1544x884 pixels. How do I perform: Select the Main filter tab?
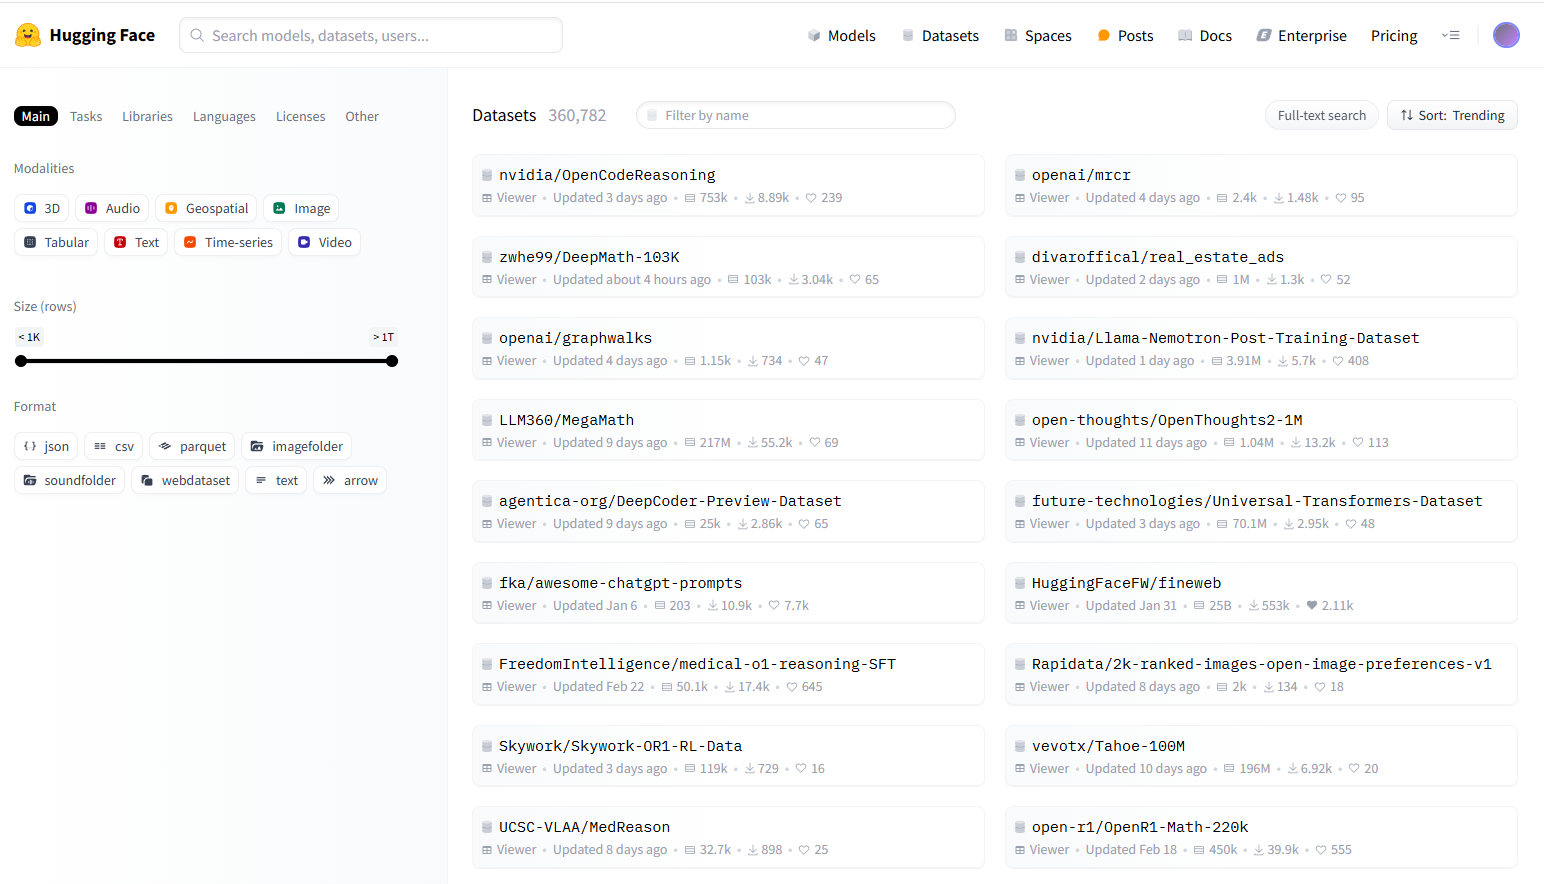[36, 116]
